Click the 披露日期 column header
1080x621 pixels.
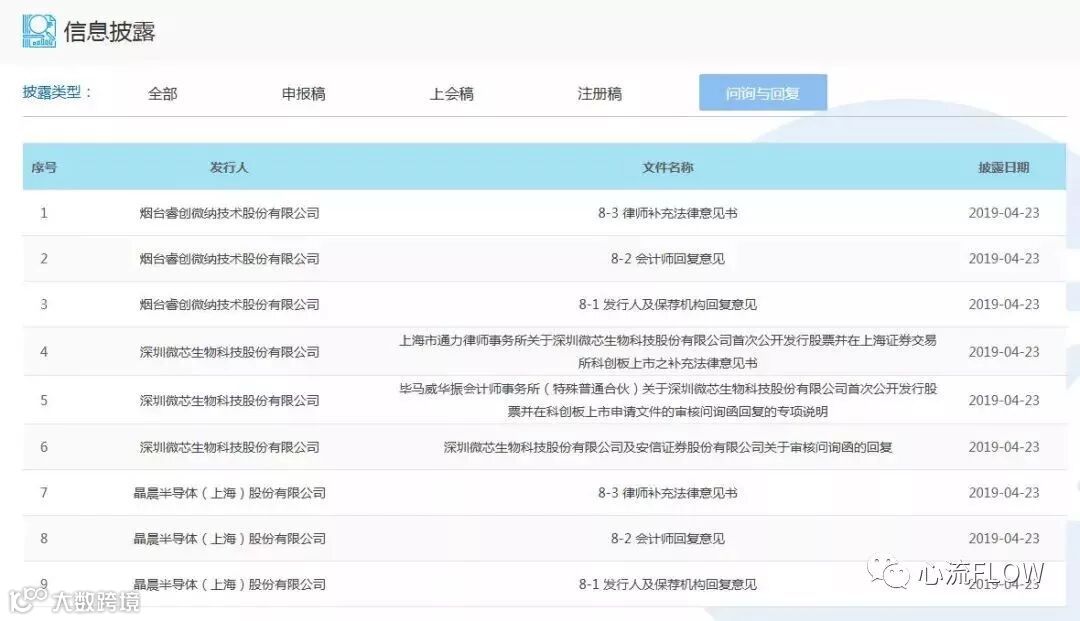(1004, 167)
